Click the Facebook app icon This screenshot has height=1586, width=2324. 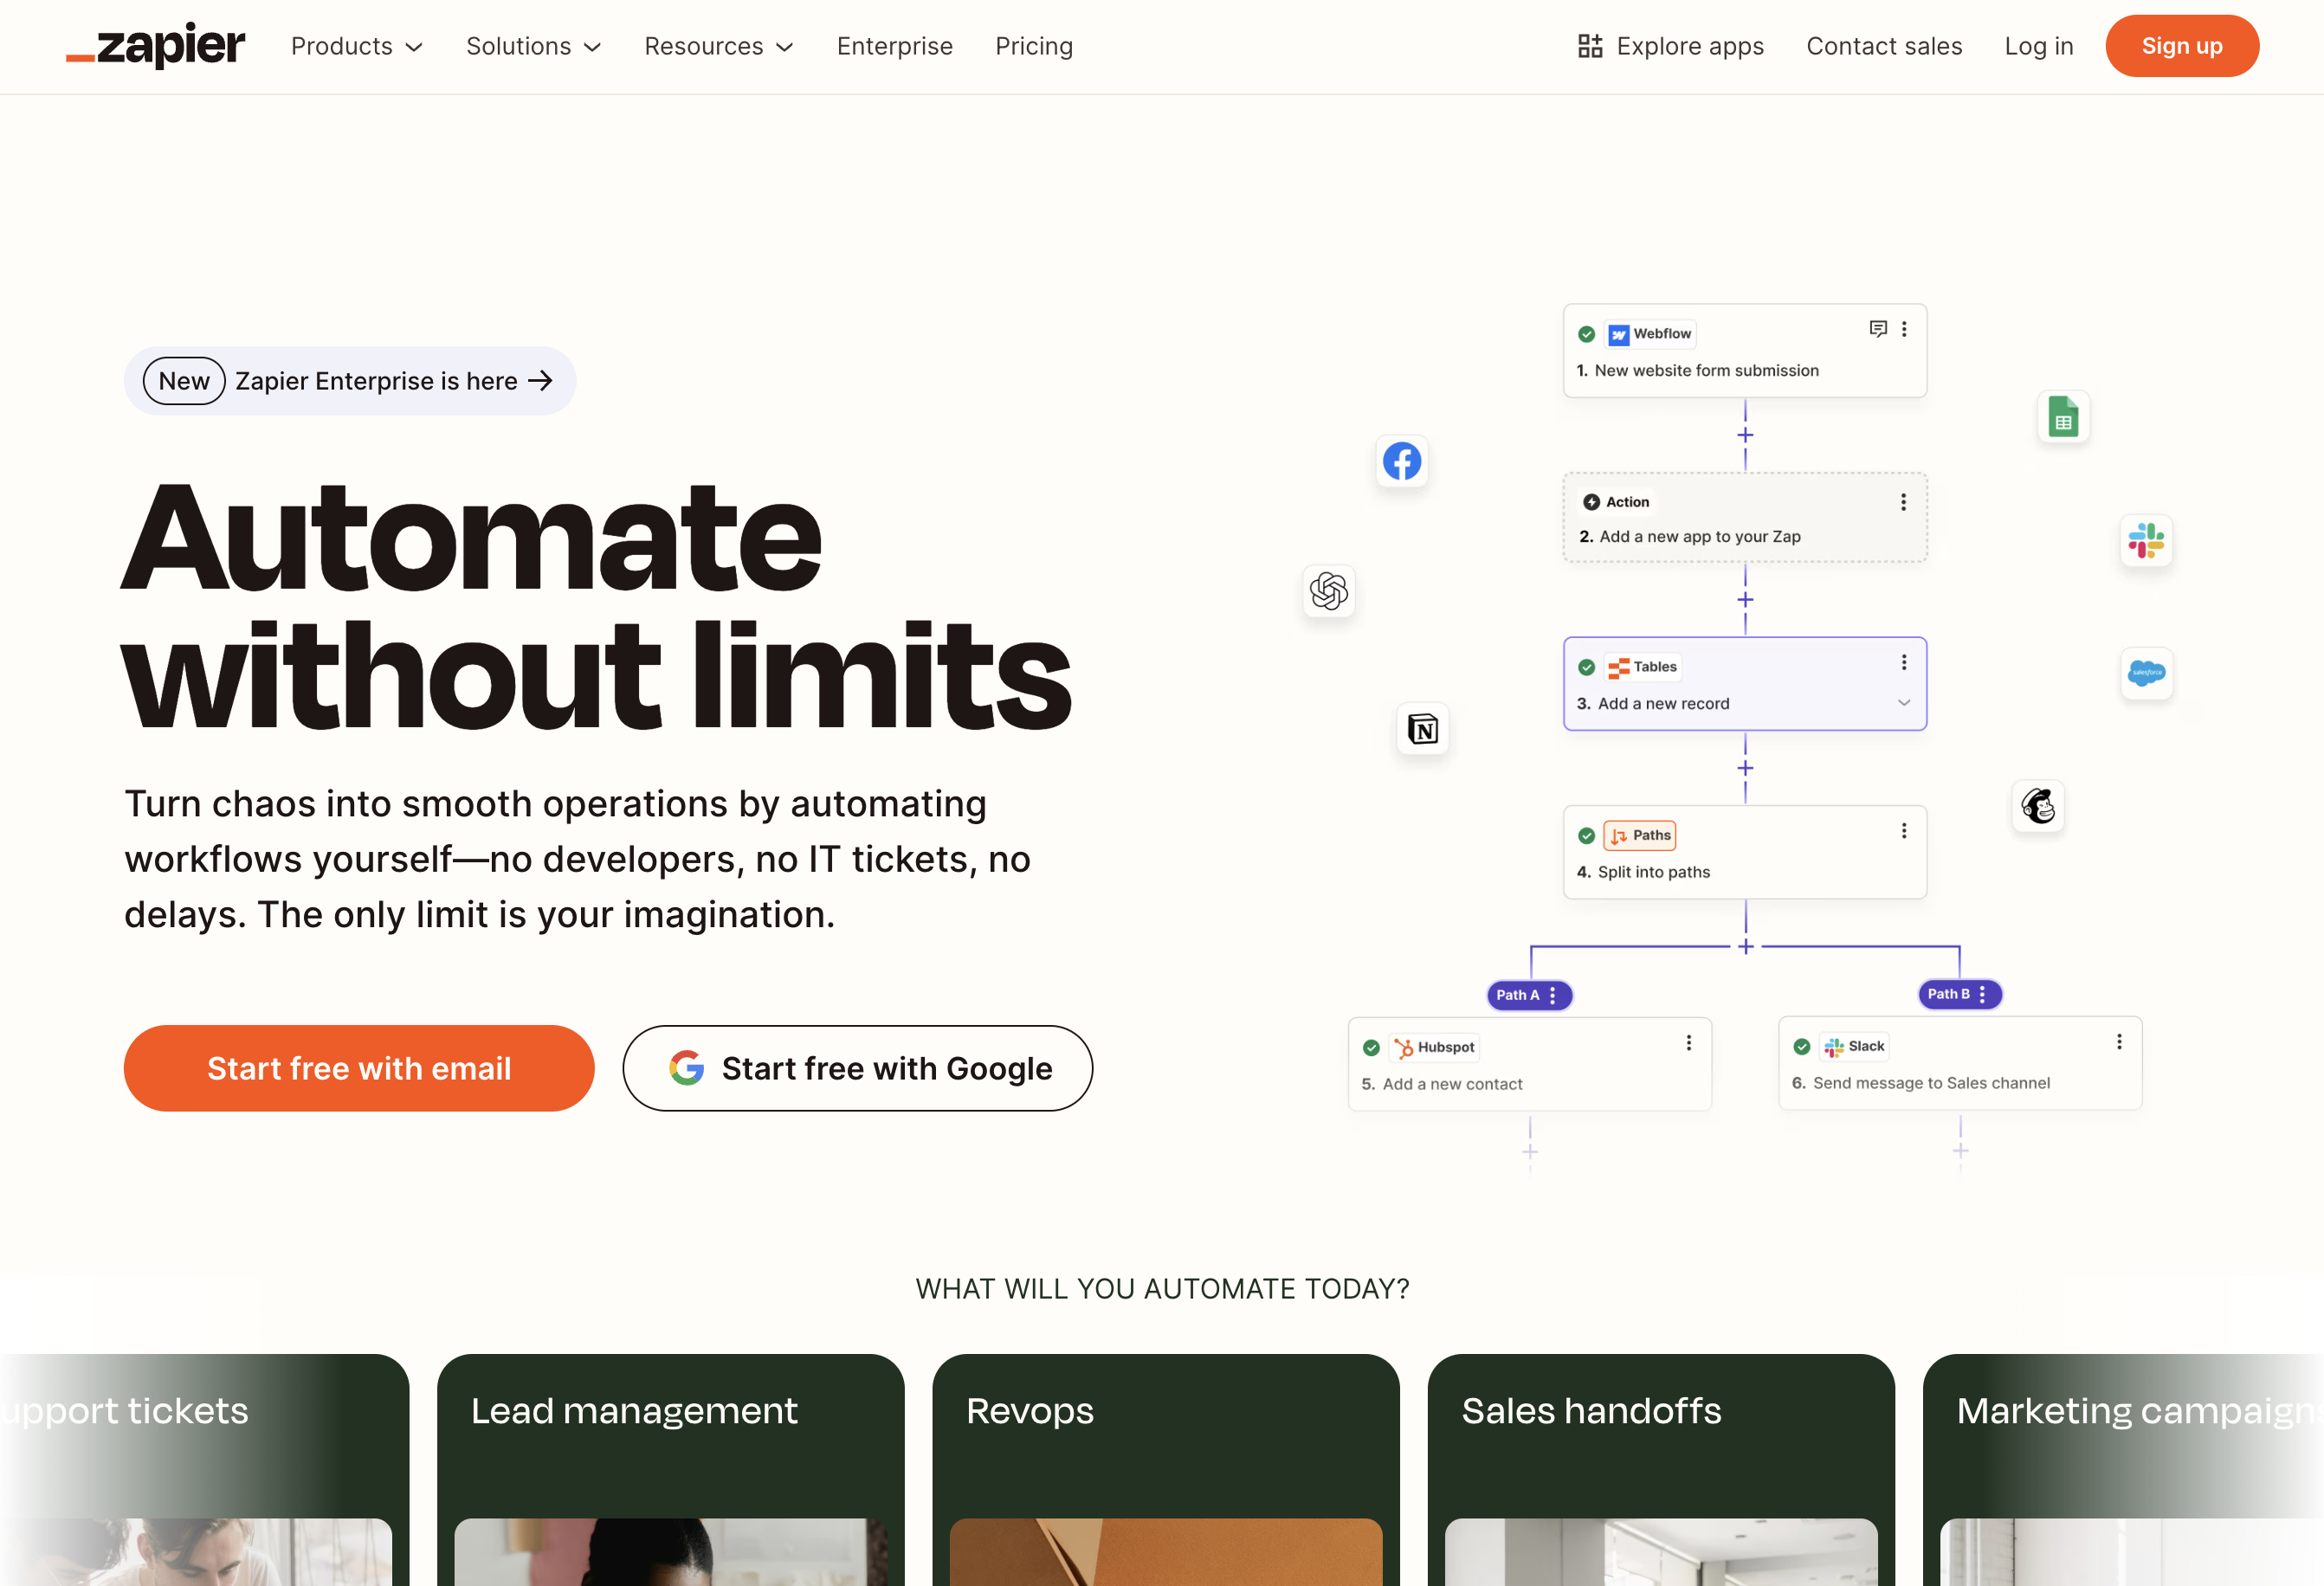[1401, 461]
